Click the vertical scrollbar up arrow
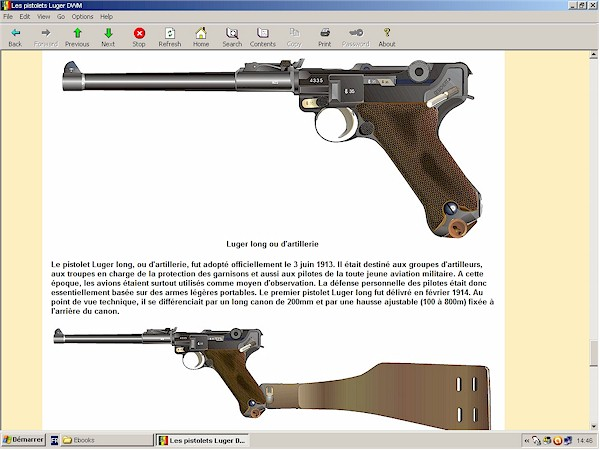 [x=593, y=55]
